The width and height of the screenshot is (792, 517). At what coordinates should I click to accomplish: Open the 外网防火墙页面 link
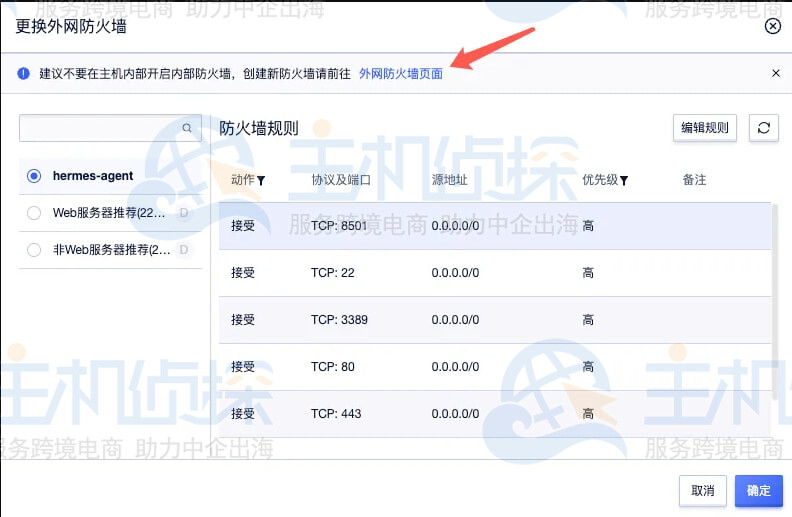[x=401, y=74]
